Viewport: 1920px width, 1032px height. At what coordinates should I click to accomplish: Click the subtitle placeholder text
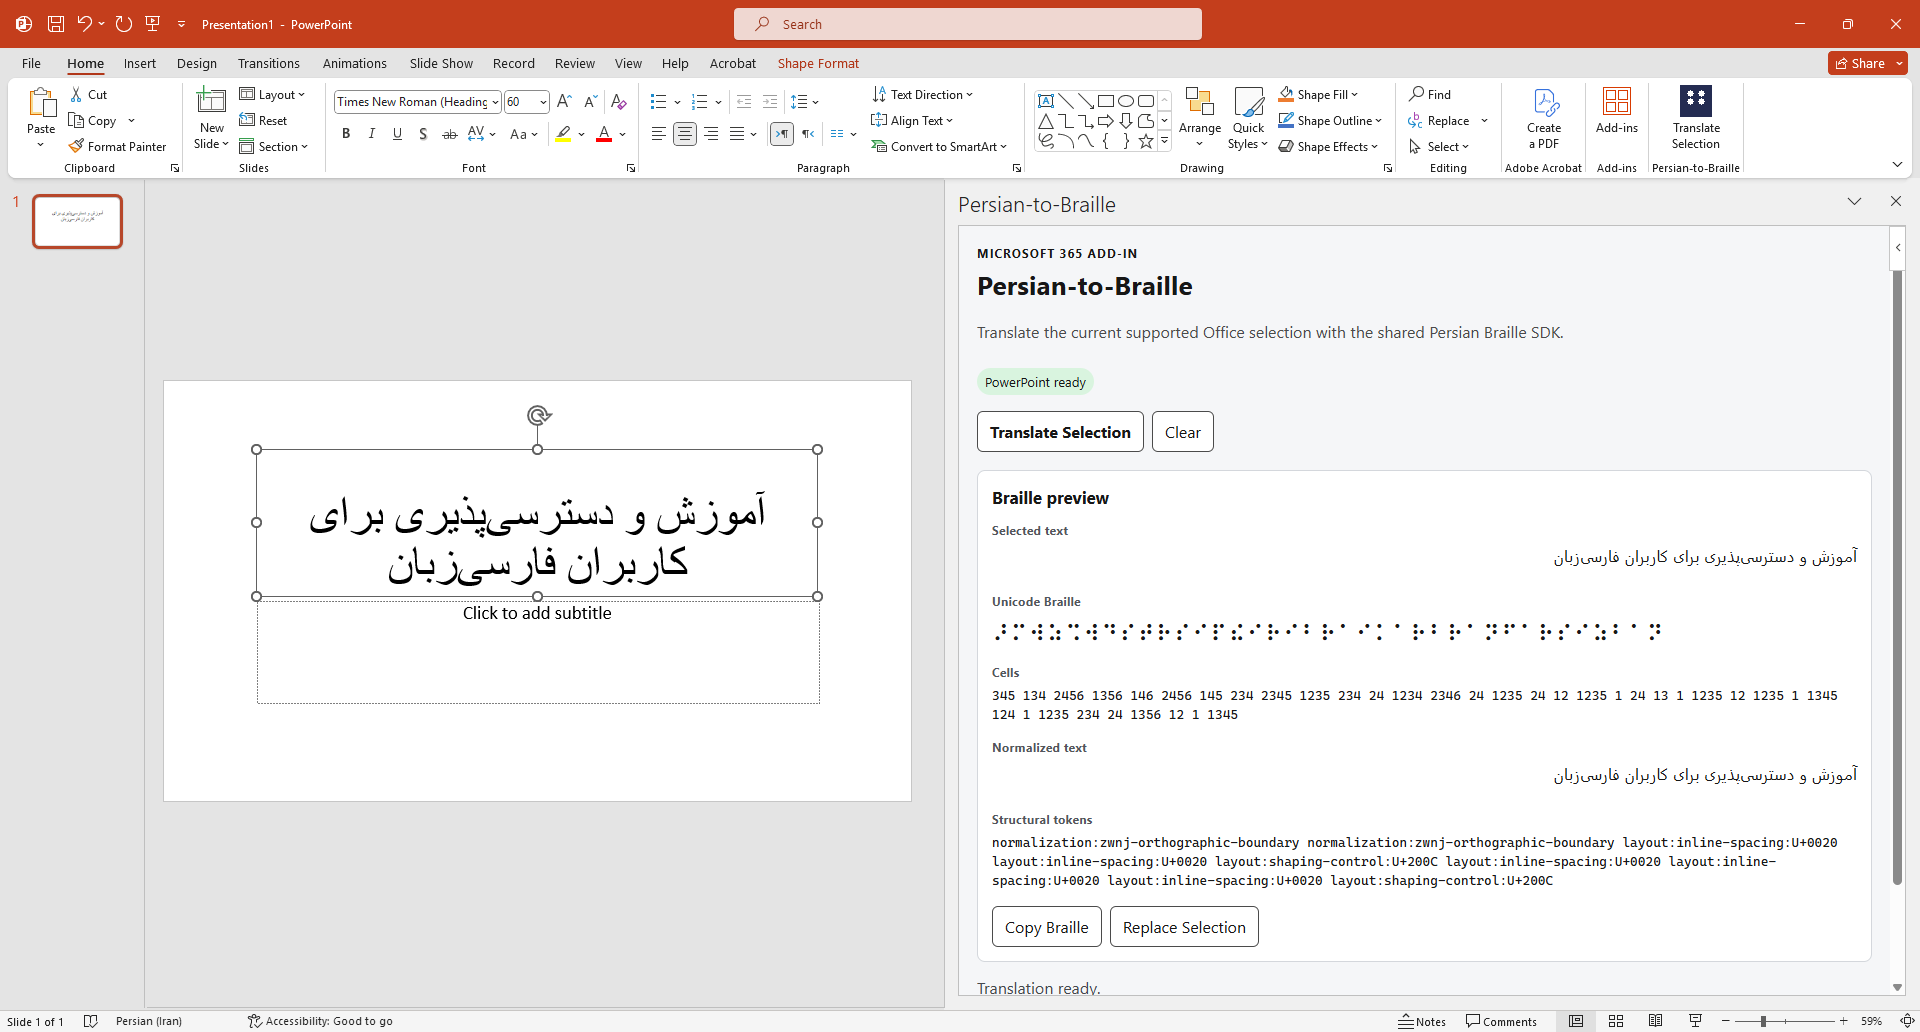(x=537, y=613)
